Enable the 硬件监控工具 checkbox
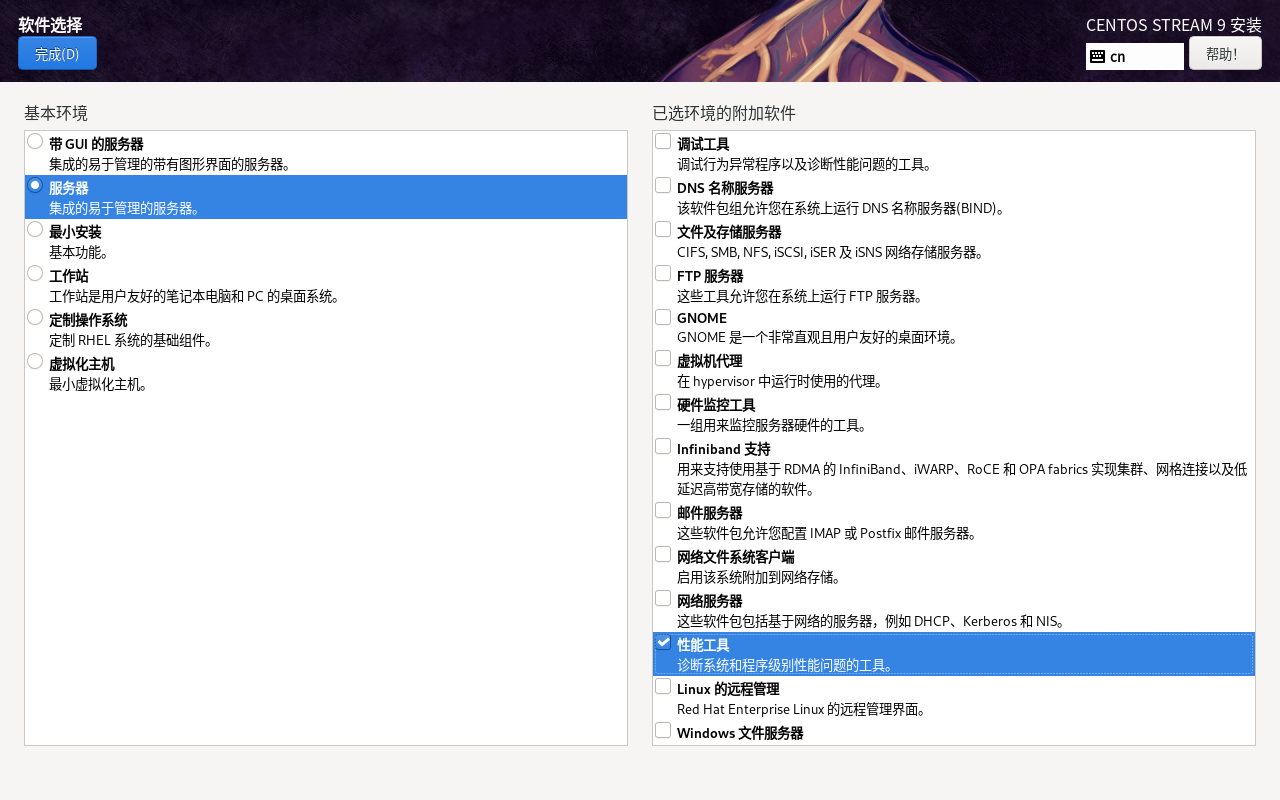 (x=663, y=402)
